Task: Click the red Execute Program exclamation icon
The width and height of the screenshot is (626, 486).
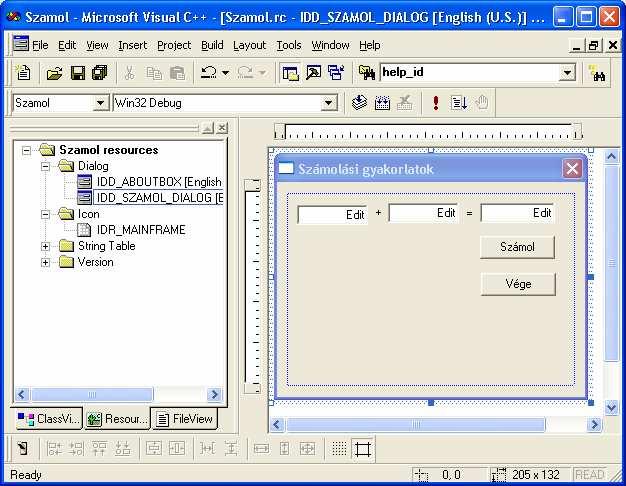Action: (x=436, y=103)
